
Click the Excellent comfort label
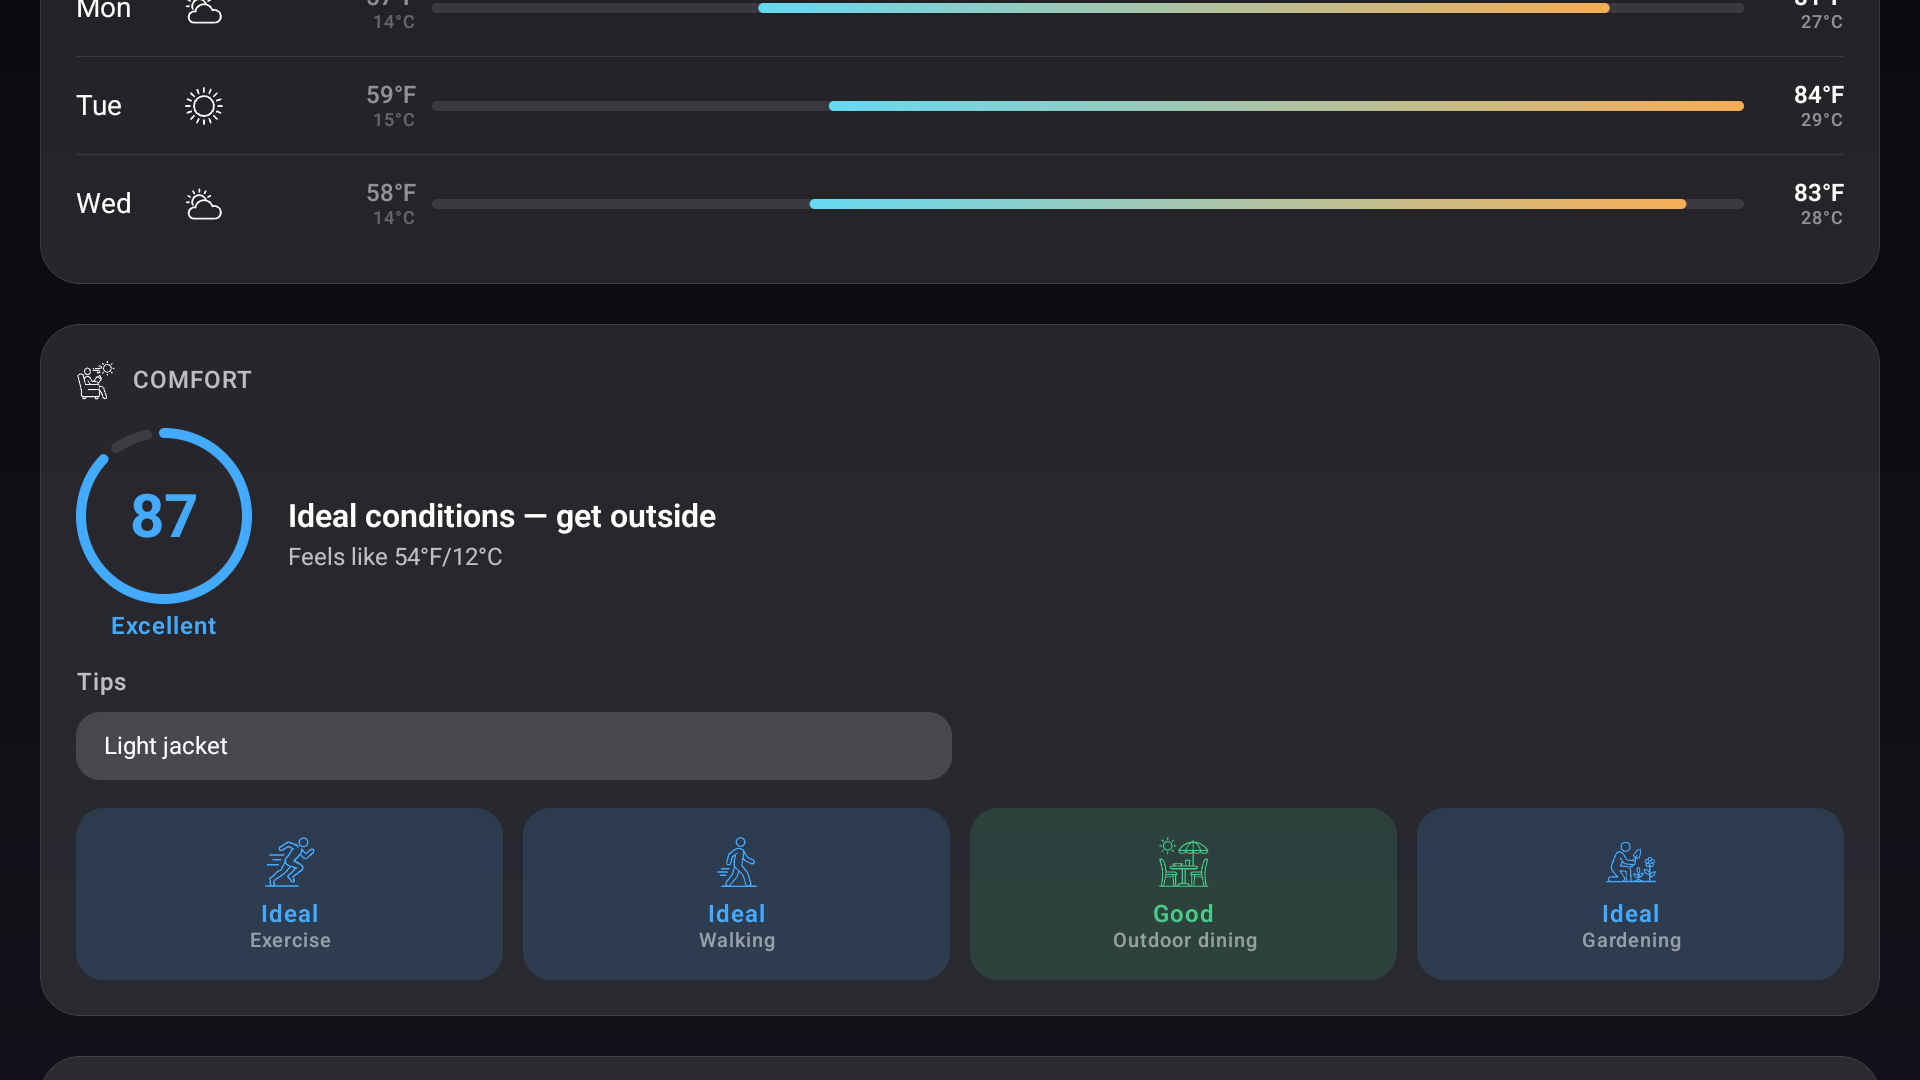163,625
